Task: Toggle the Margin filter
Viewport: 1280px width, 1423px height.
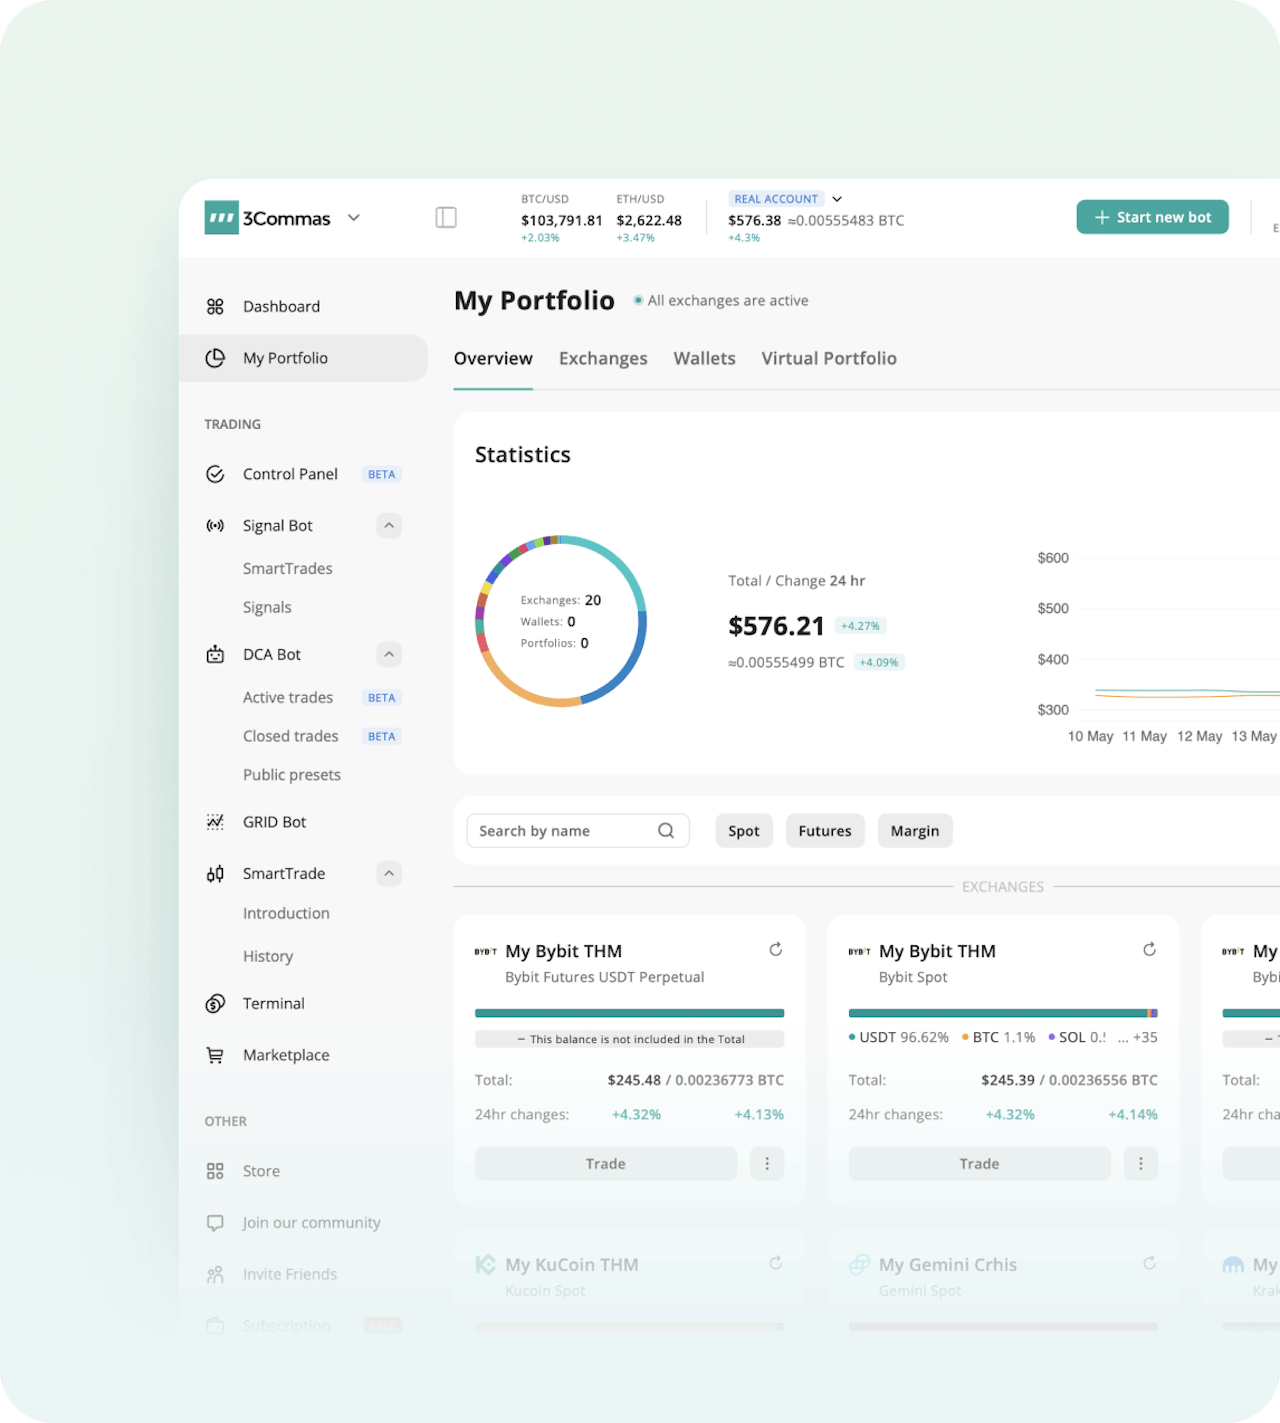Action: (914, 830)
